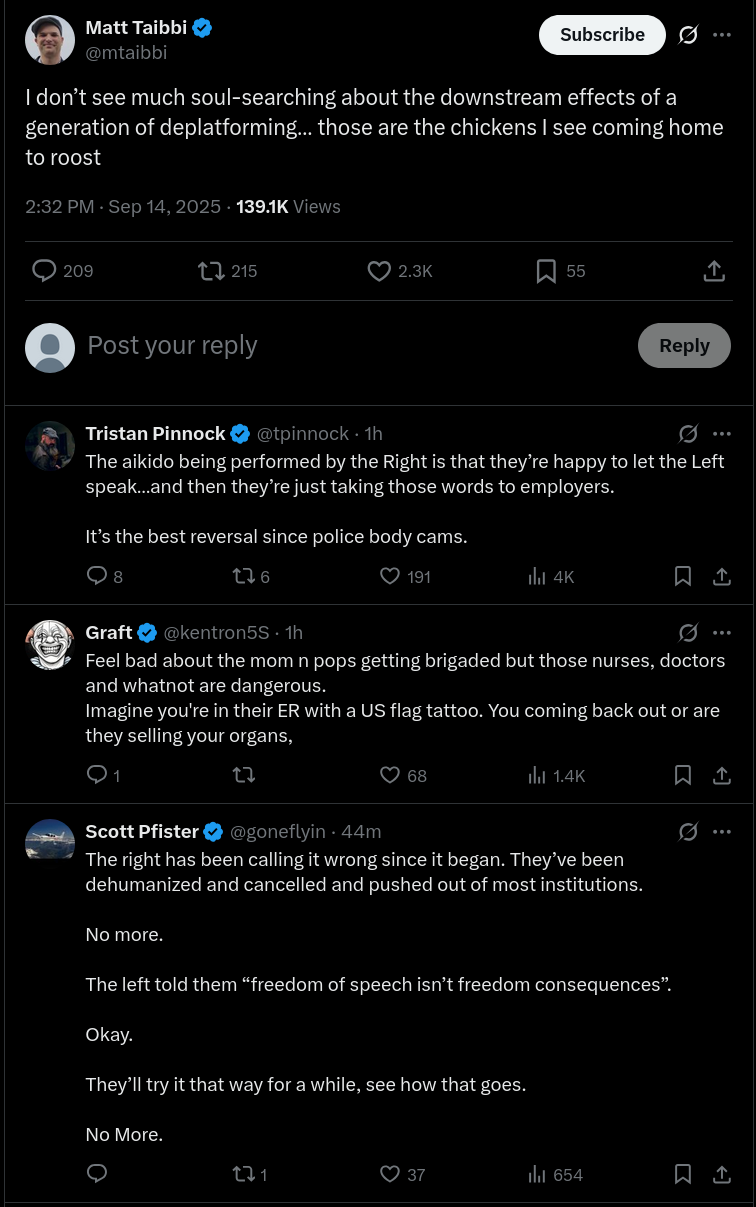Like Tristan Pinnock's reply

pyautogui.click(x=390, y=576)
